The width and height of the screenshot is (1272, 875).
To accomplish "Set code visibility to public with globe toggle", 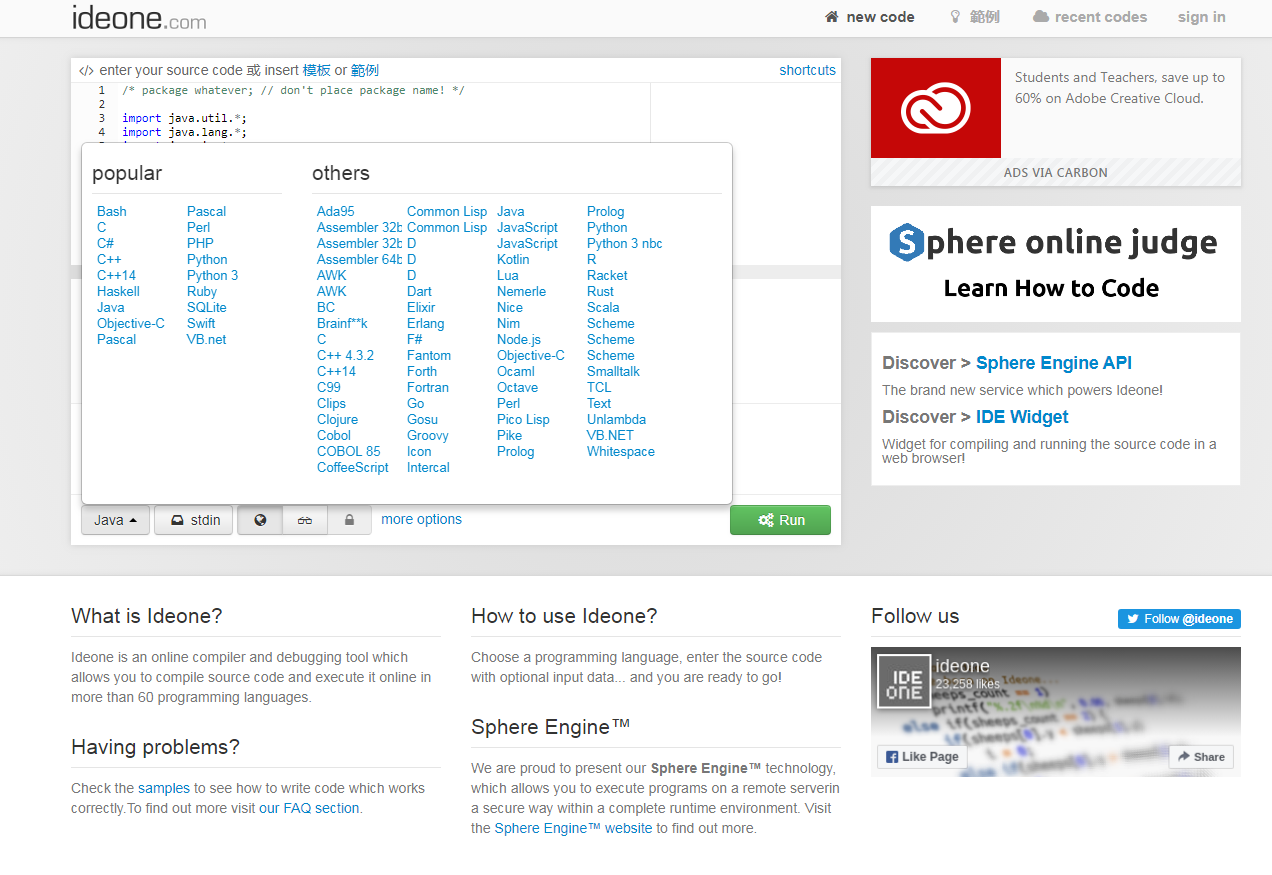I will coord(259,519).
